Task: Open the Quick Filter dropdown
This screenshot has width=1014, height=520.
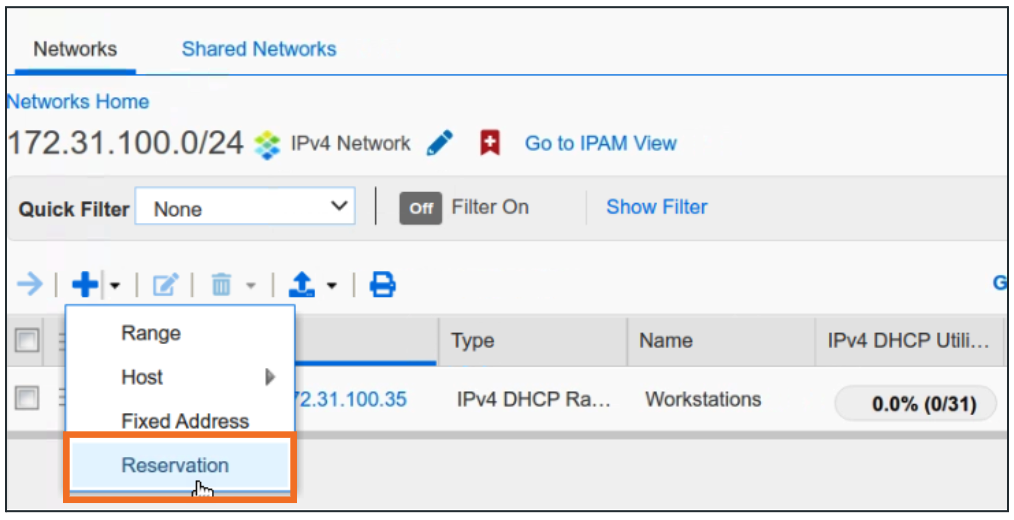Action: coord(245,208)
